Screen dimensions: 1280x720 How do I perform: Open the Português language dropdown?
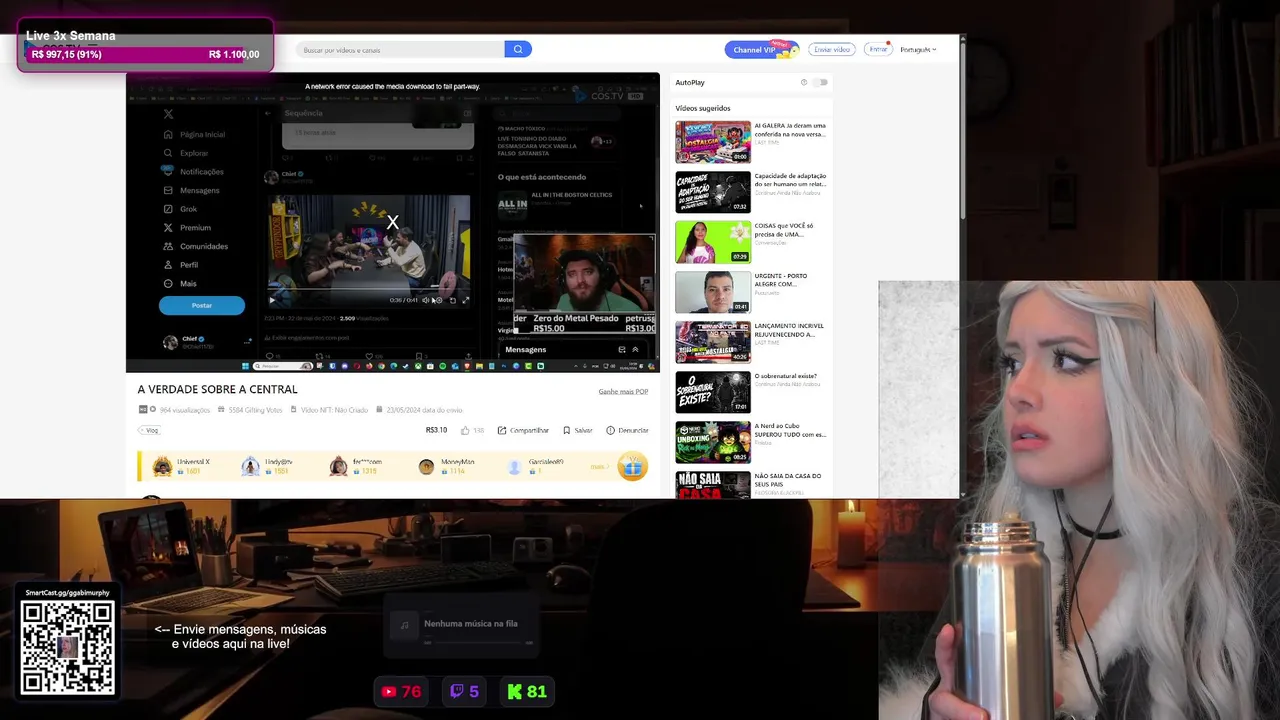coord(918,49)
